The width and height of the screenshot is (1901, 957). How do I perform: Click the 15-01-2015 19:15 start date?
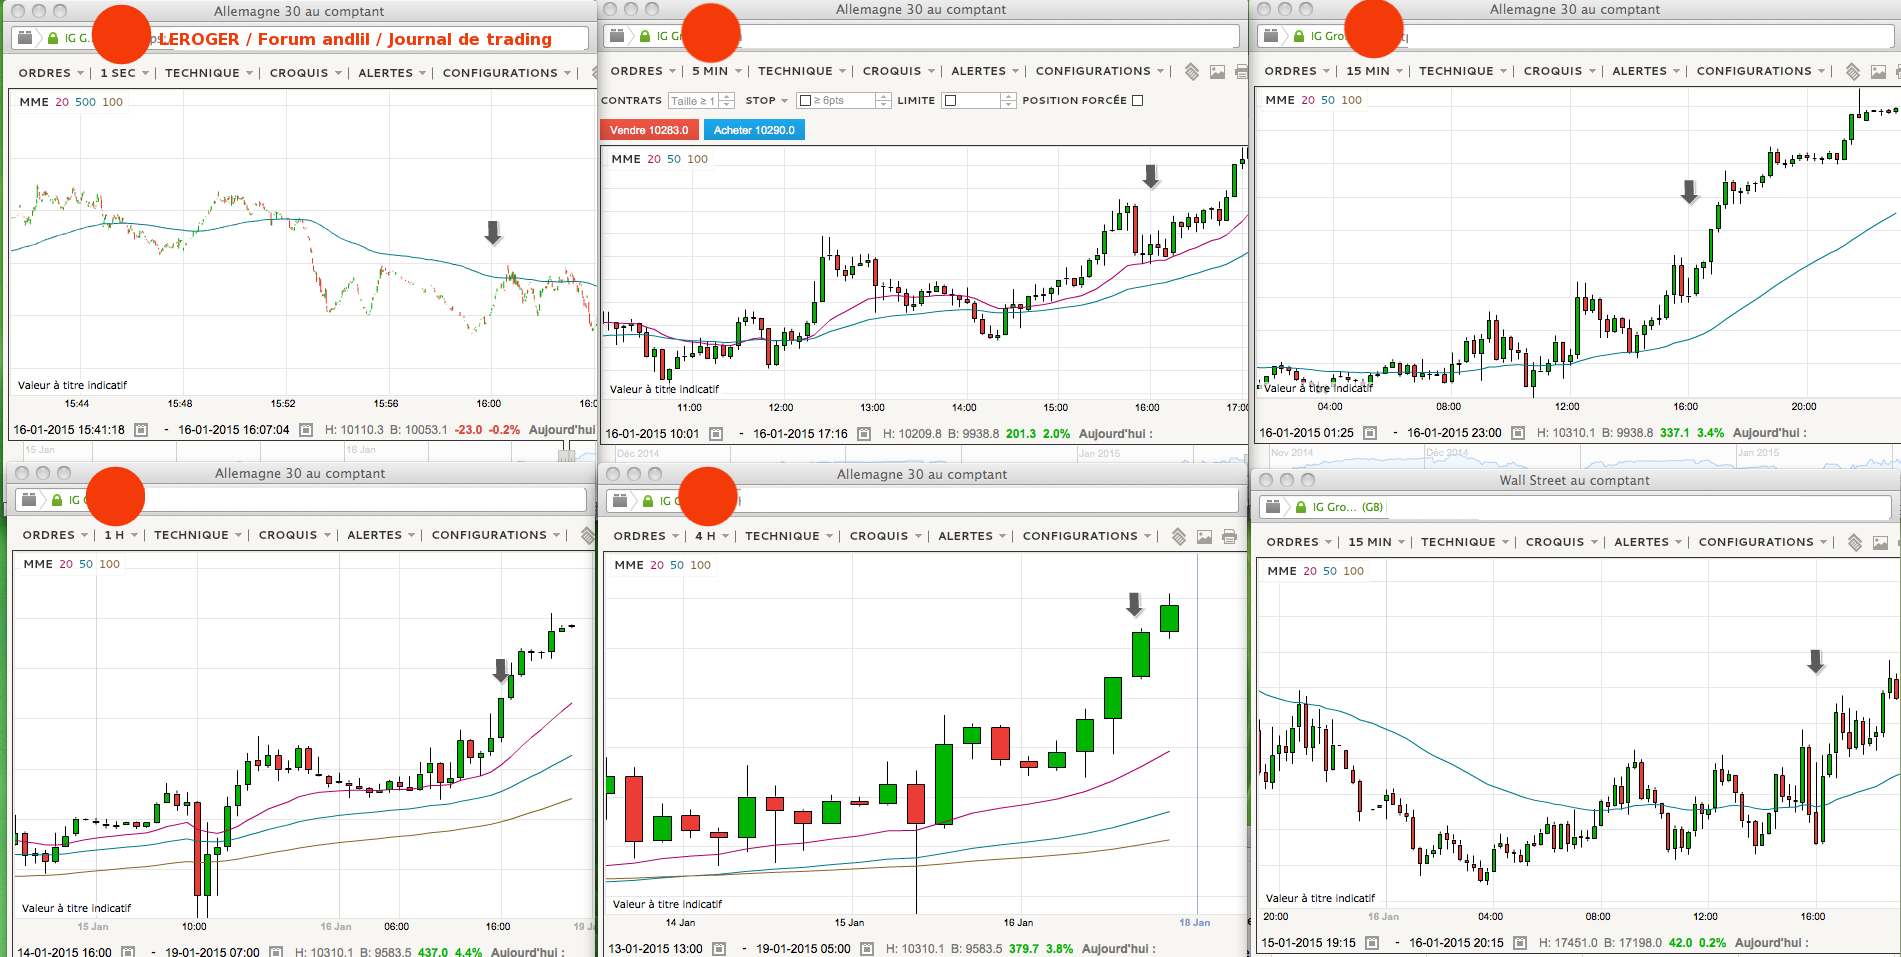(x=1308, y=943)
